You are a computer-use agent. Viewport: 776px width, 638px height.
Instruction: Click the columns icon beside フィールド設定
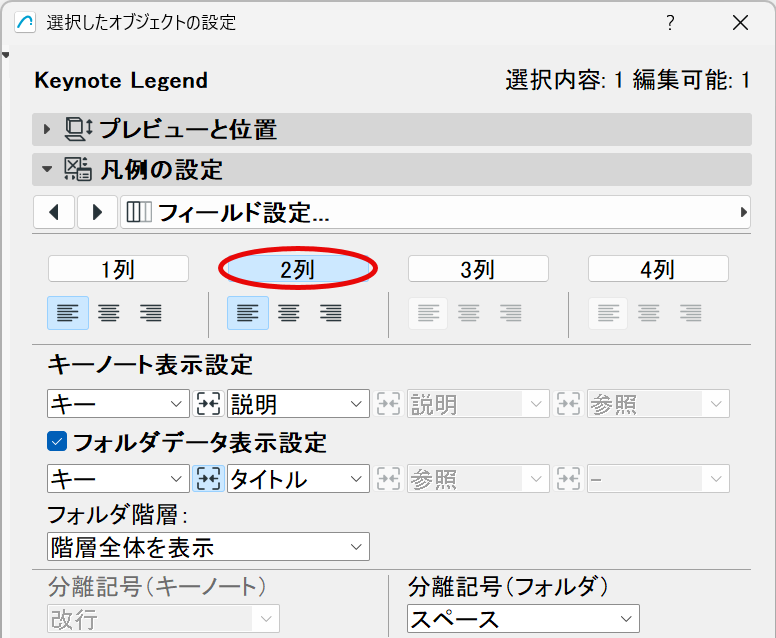[x=139, y=212]
